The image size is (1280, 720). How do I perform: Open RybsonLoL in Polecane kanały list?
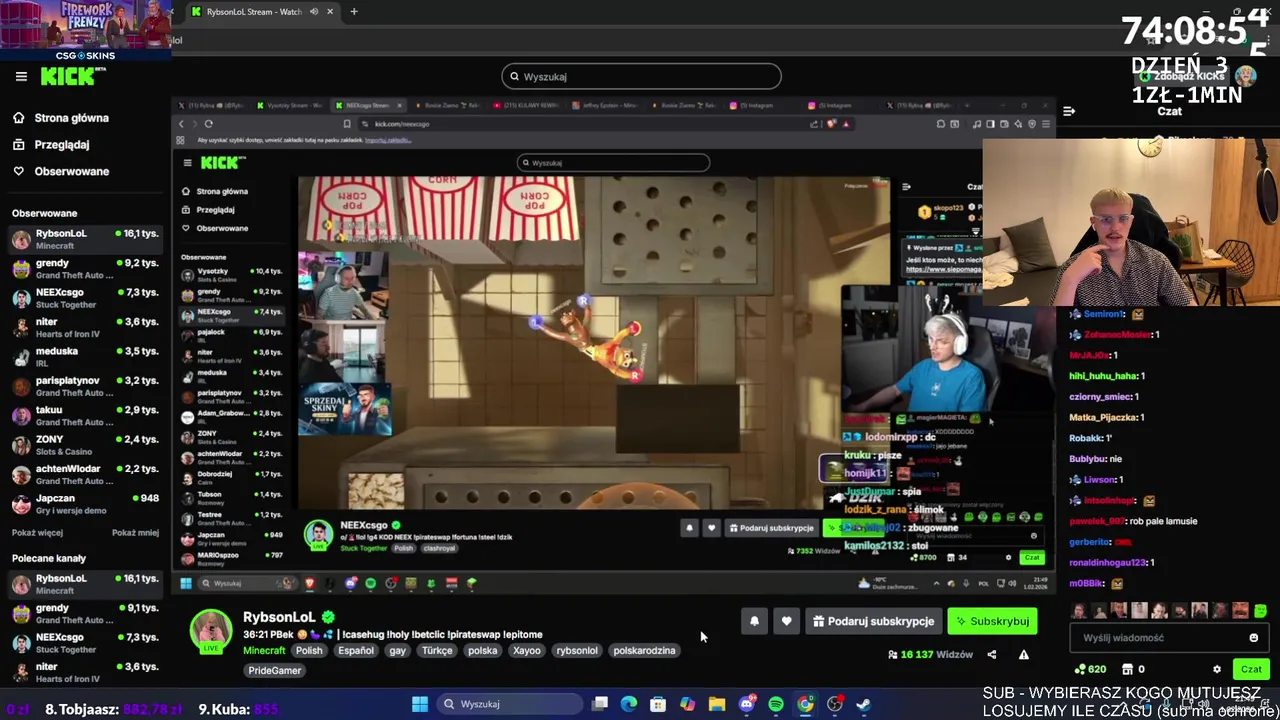tap(85, 584)
